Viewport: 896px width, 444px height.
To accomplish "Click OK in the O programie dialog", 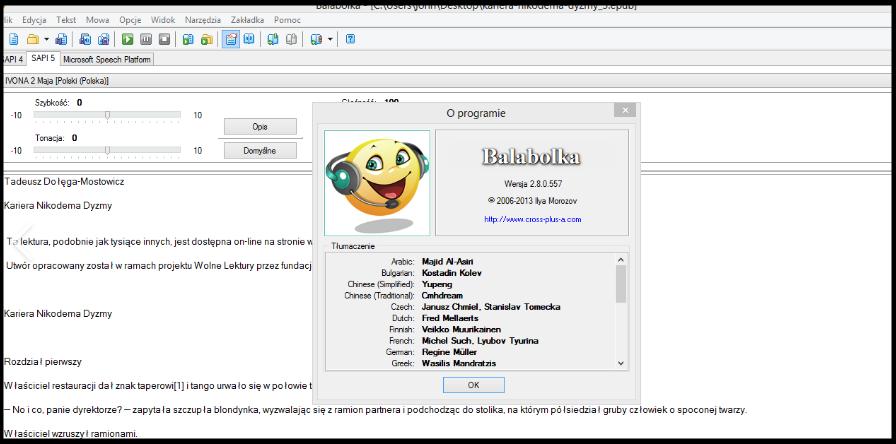I will [474, 385].
